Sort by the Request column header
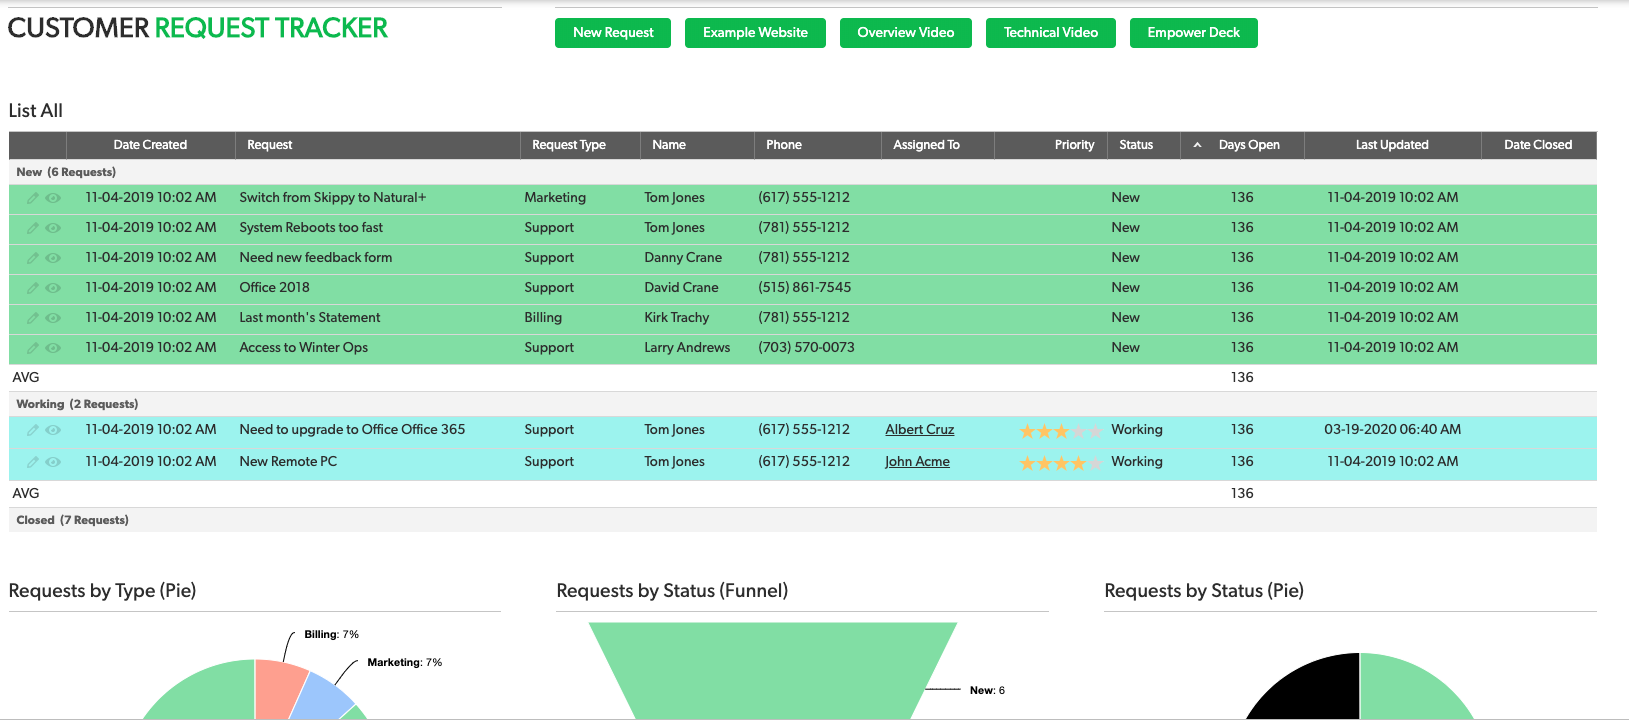 (270, 145)
